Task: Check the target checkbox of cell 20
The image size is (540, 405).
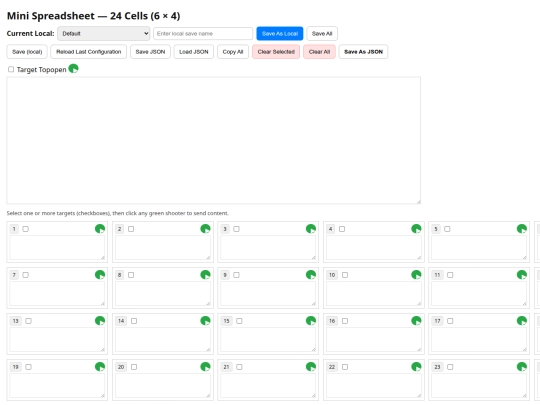Action: [x=134, y=367]
